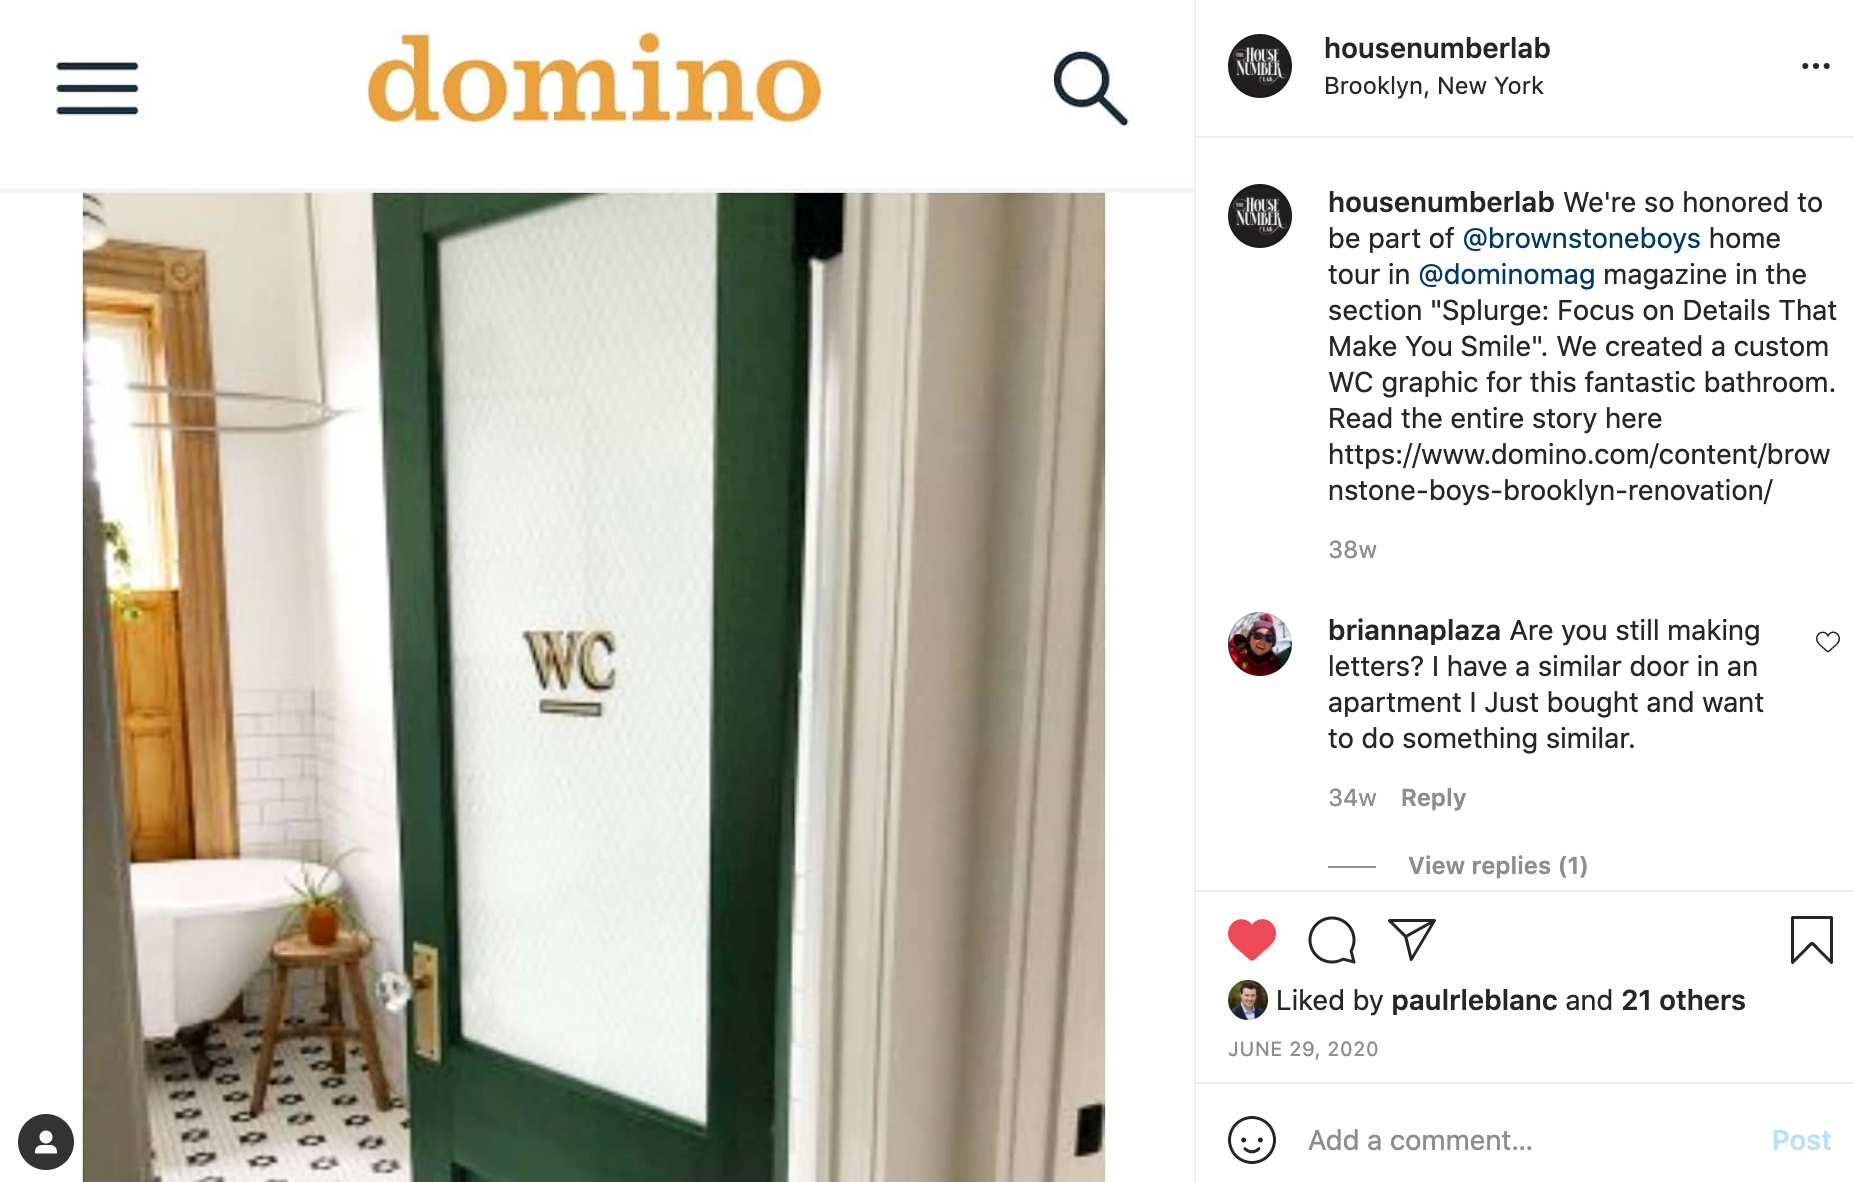Screen dimensions: 1854x1182
Task: Save the post with the bookmark icon
Action: 1811,939
